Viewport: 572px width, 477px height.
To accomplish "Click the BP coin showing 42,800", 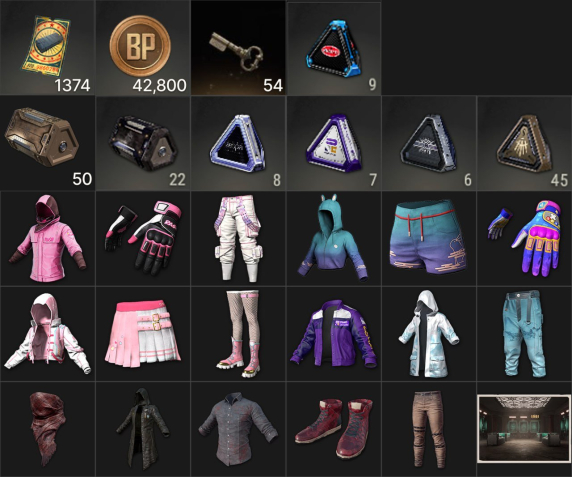I will click(x=143, y=48).
